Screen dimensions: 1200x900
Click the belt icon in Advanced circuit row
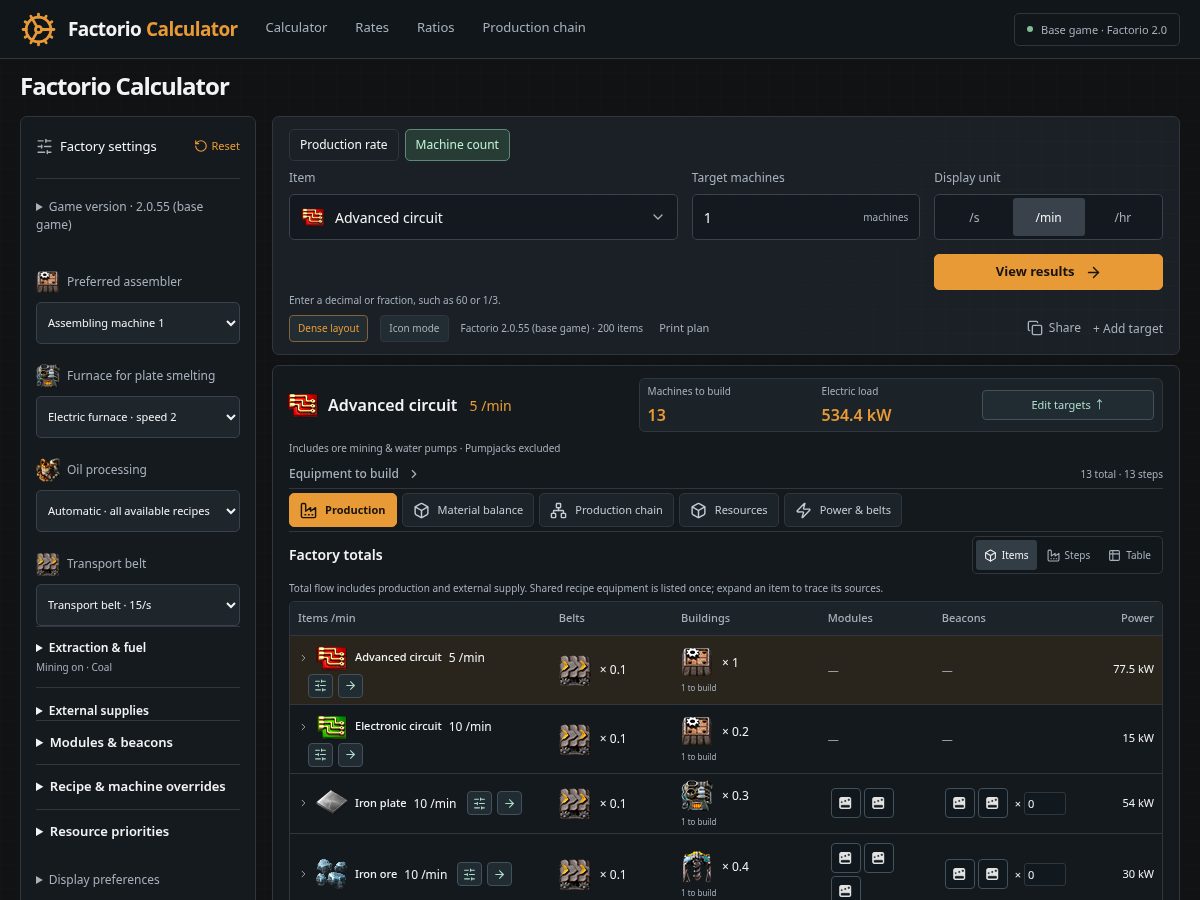click(x=574, y=669)
